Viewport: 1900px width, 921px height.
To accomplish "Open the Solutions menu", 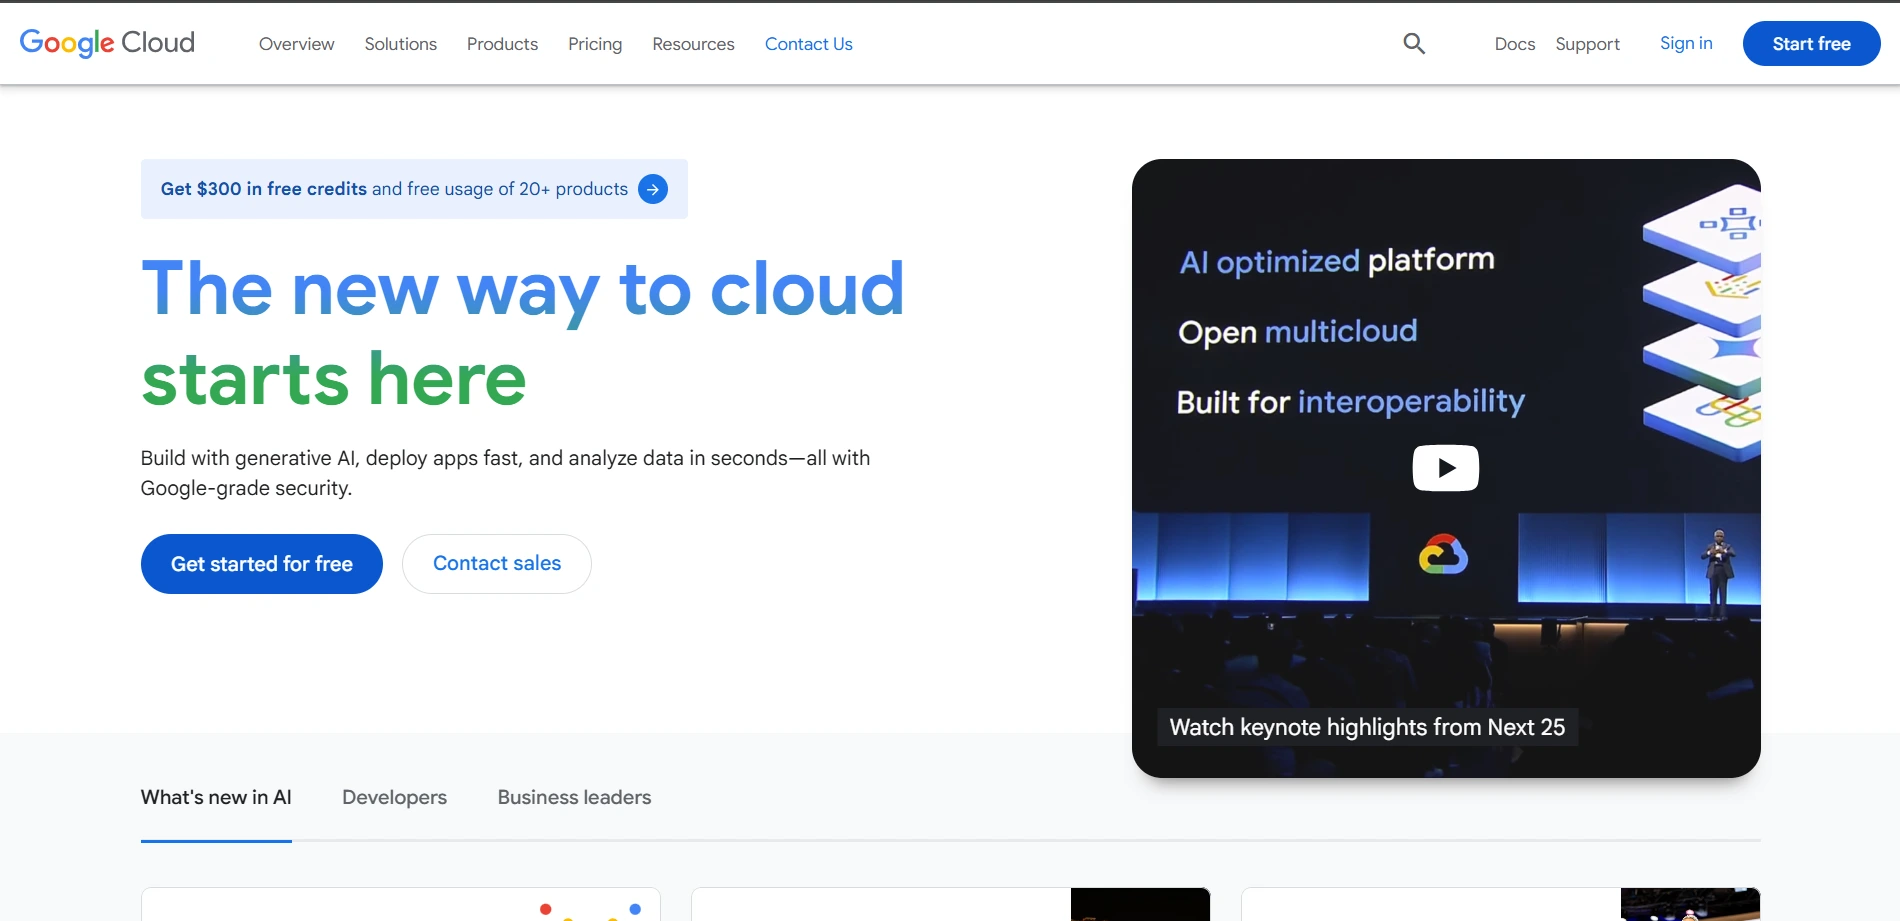I will coord(400,44).
